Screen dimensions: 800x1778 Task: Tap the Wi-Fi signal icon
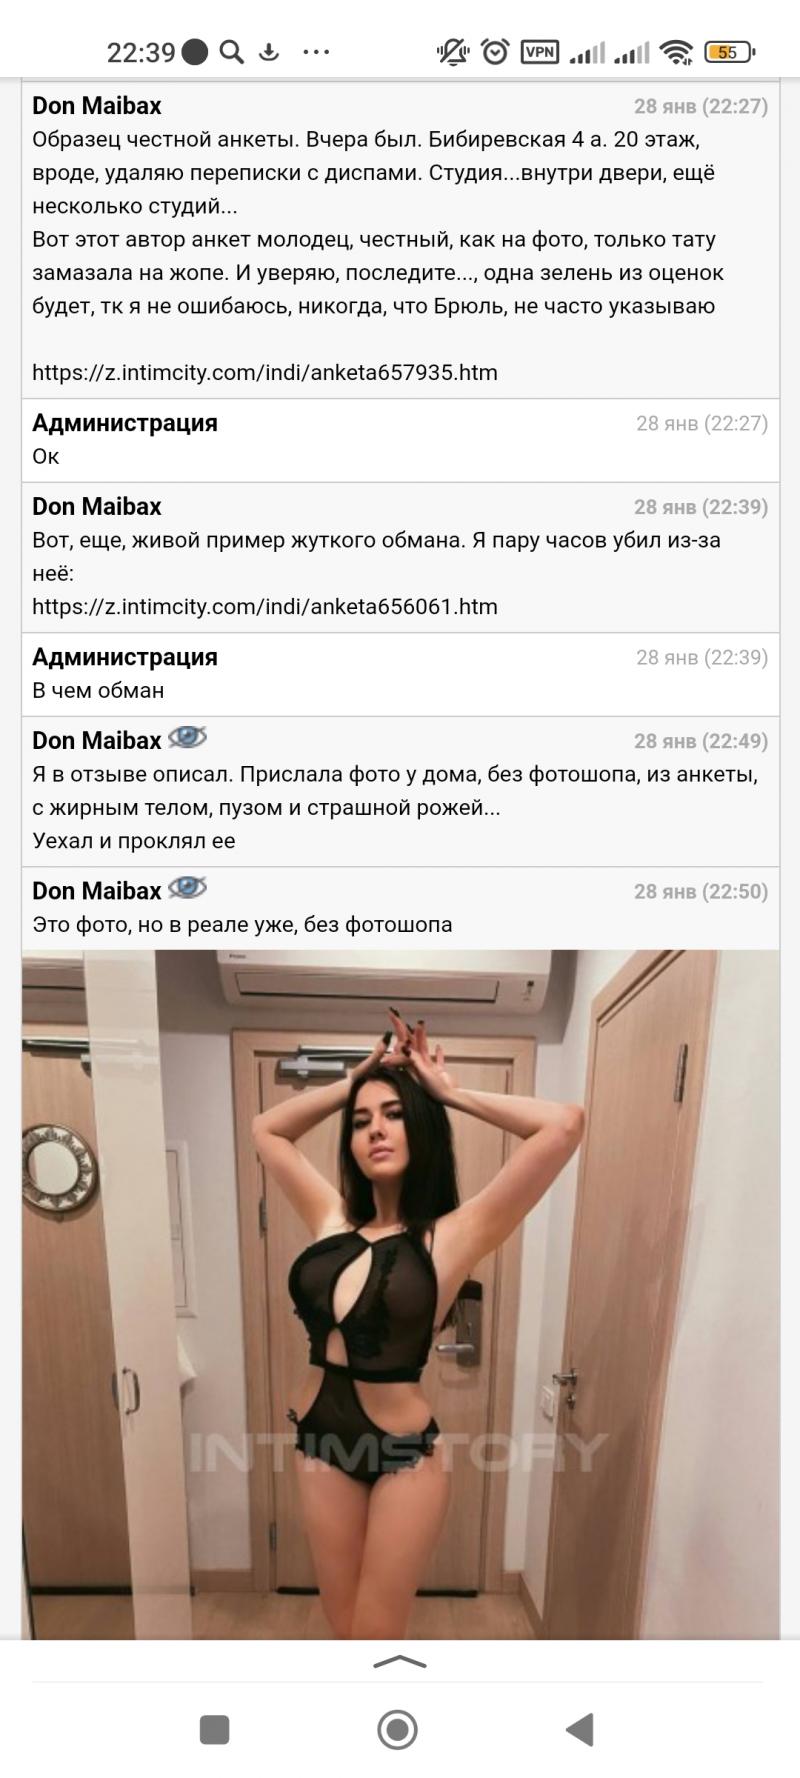(677, 52)
